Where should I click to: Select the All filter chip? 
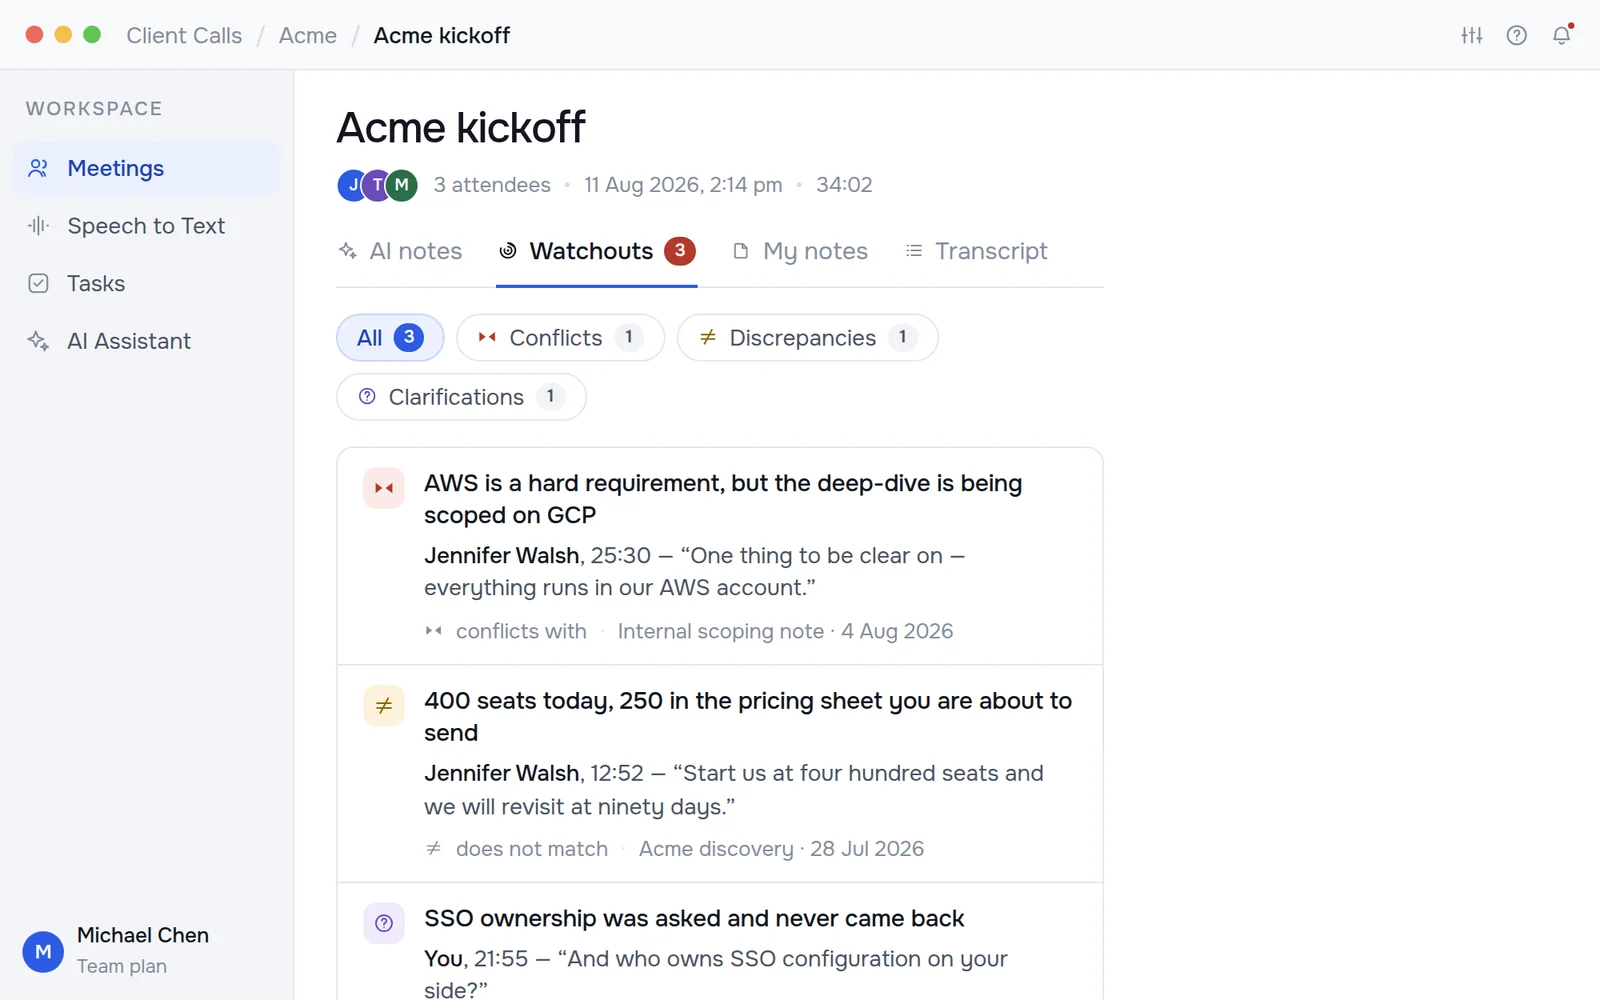(x=390, y=338)
